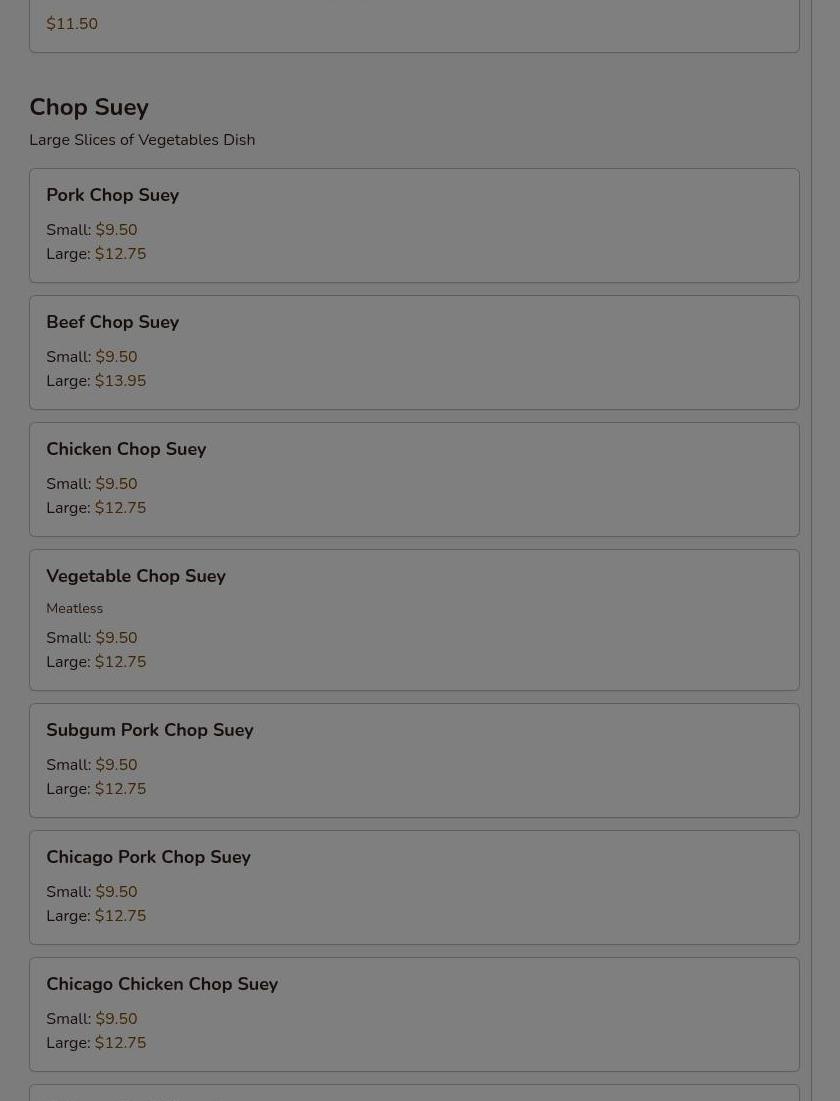Select the Pork Chop Suey menu item

(x=414, y=225)
